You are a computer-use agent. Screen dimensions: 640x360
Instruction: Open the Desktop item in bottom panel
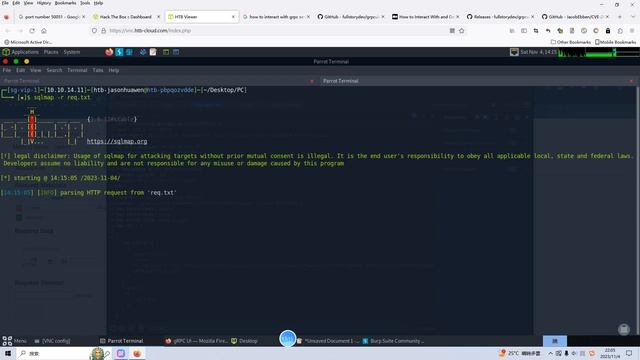pos(244,341)
